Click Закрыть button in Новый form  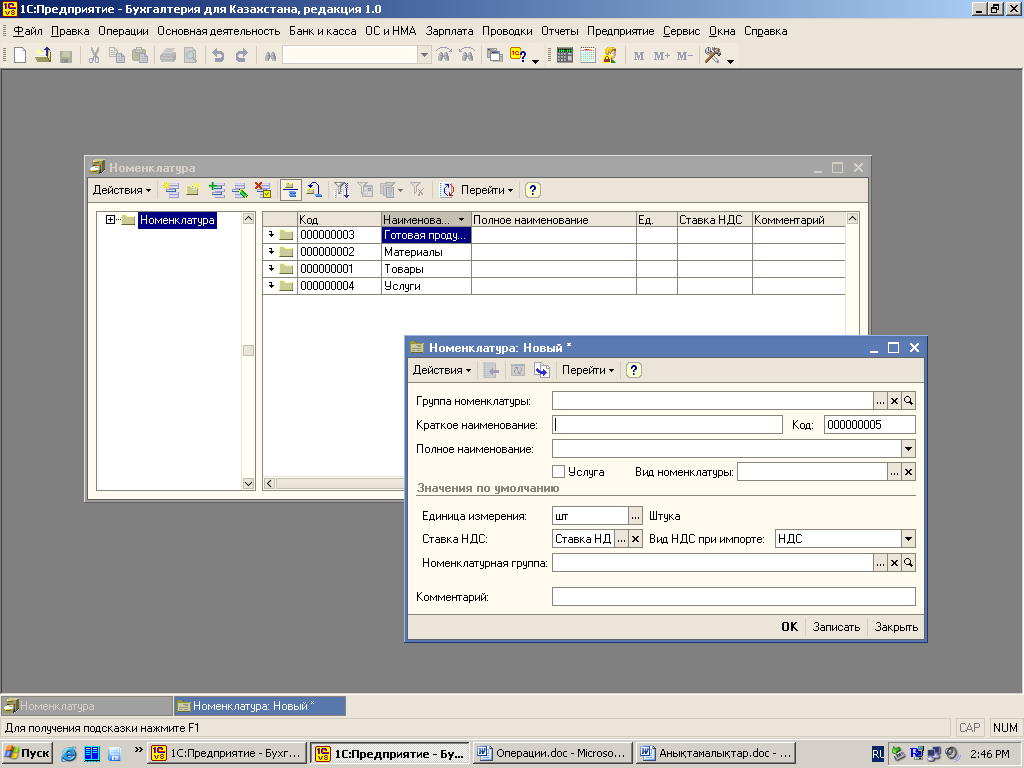(896, 627)
